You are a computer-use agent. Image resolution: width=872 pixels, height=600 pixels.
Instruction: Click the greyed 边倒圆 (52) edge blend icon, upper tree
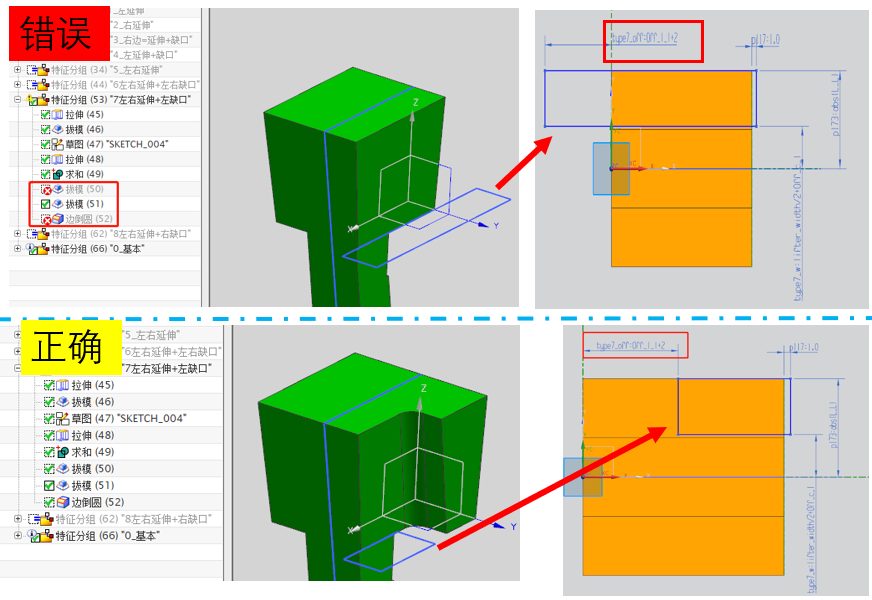pyautogui.click(x=57, y=219)
